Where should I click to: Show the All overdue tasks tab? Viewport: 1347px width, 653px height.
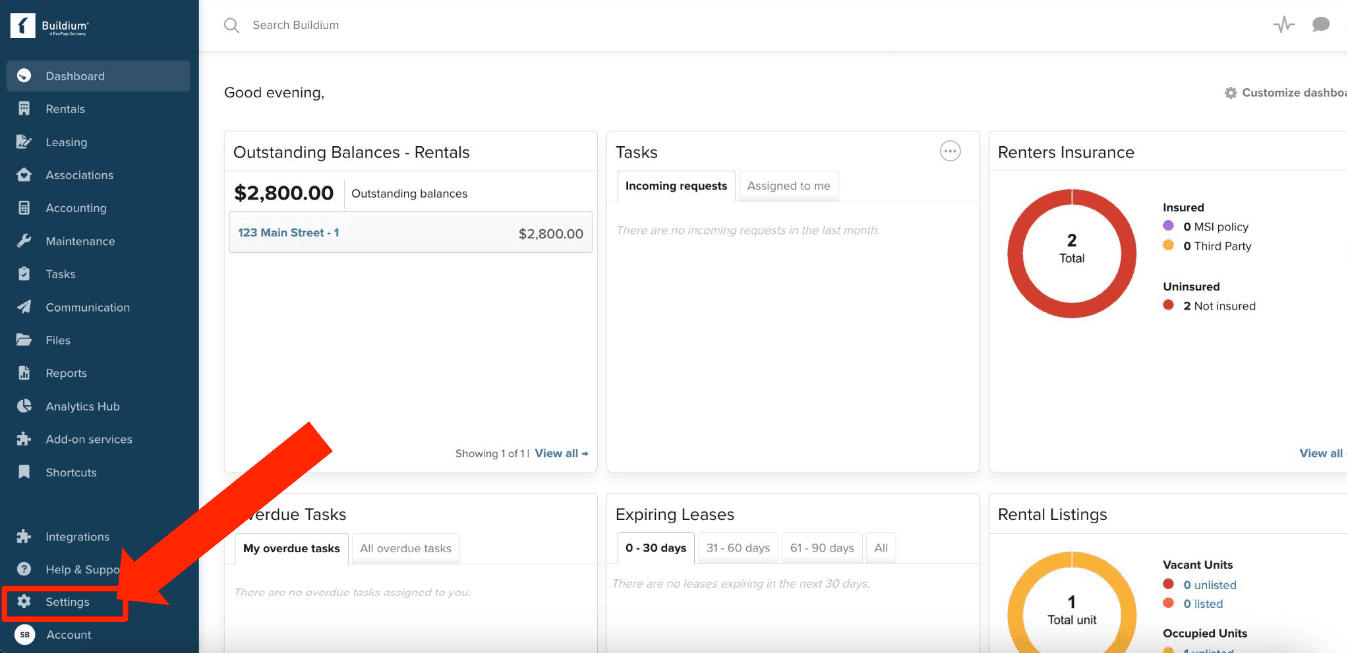405,548
